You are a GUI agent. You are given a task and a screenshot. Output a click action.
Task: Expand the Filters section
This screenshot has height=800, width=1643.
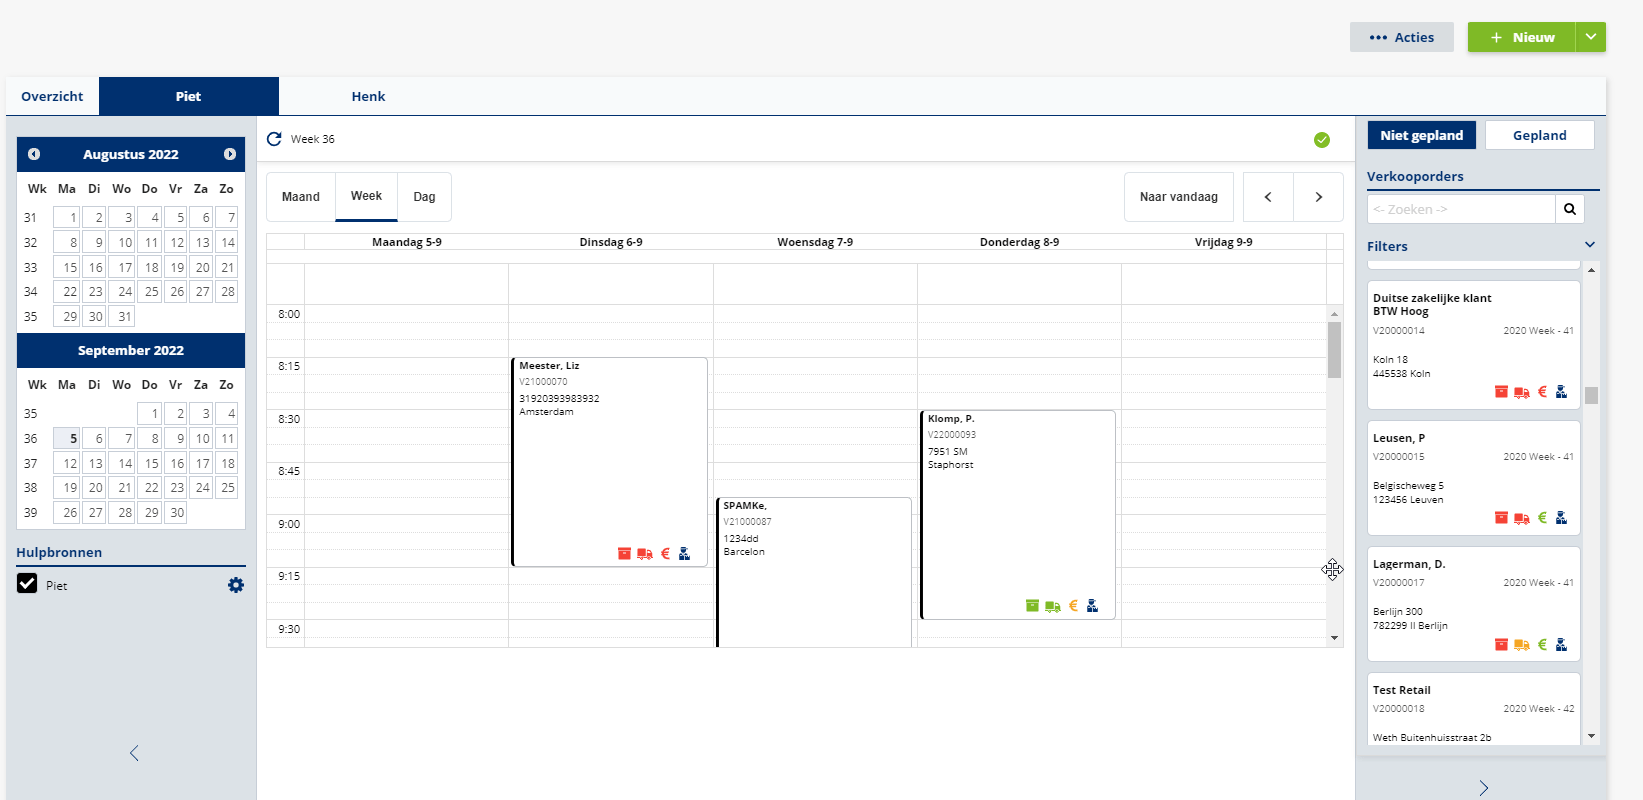[x=1590, y=246]
